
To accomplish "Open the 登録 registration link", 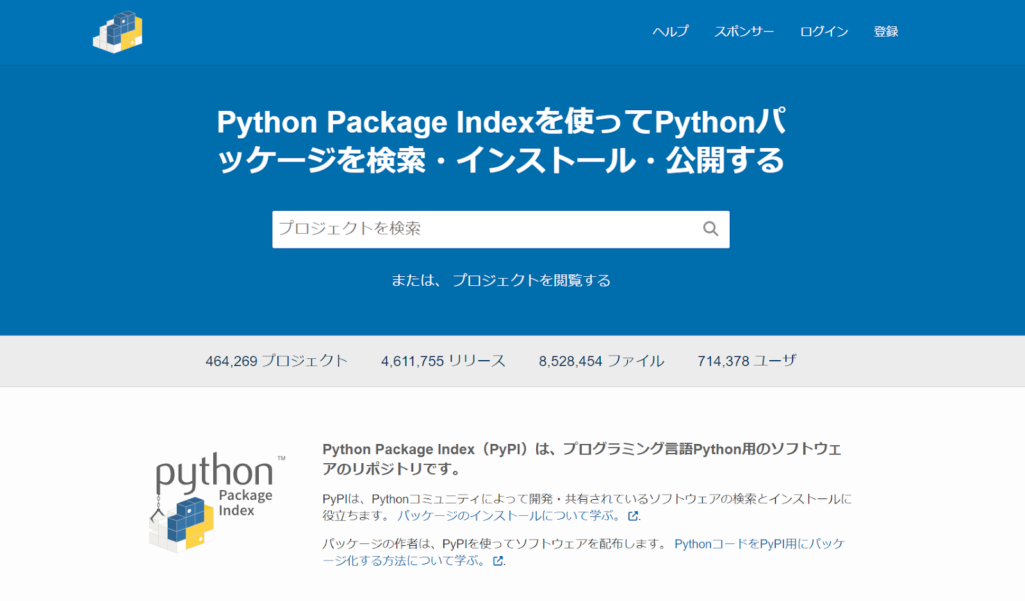I will tap(886, 31).
